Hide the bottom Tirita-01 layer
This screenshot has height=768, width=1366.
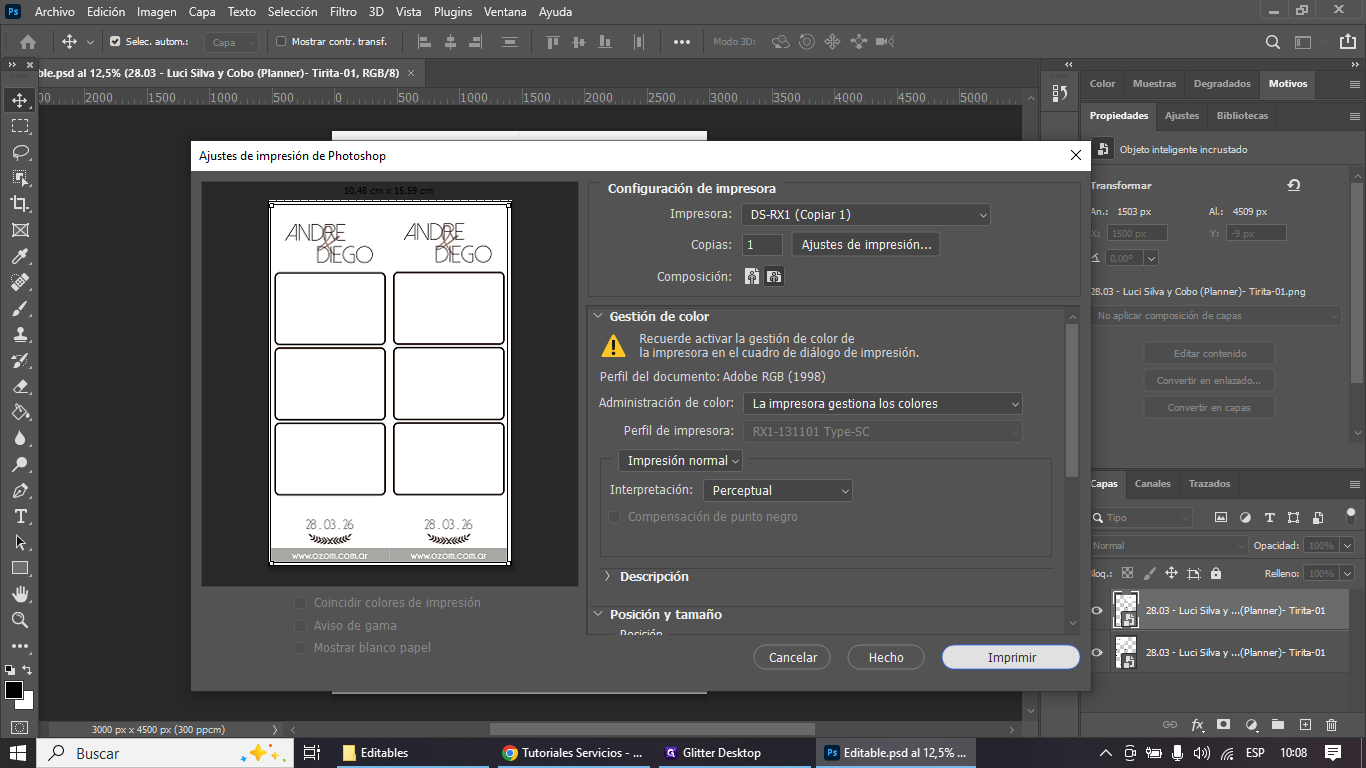tap(1097, 652)
